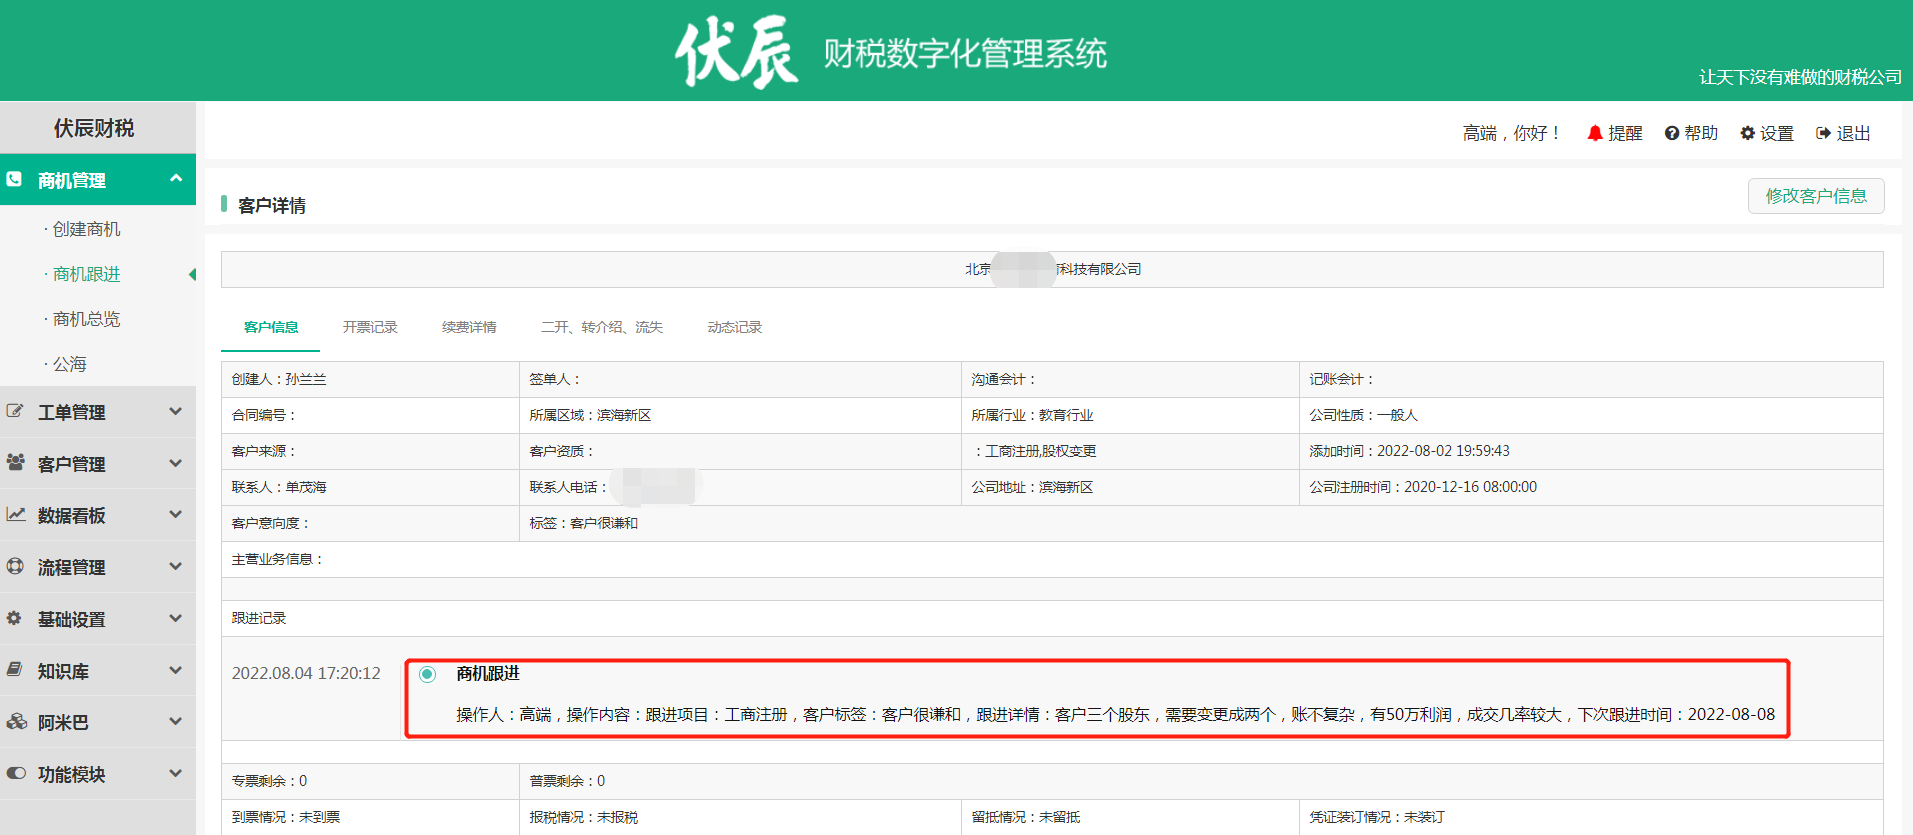Screen dimensions: 1913x835
Task: Switch to the 动态记录 tab
Action: point(735,327)
